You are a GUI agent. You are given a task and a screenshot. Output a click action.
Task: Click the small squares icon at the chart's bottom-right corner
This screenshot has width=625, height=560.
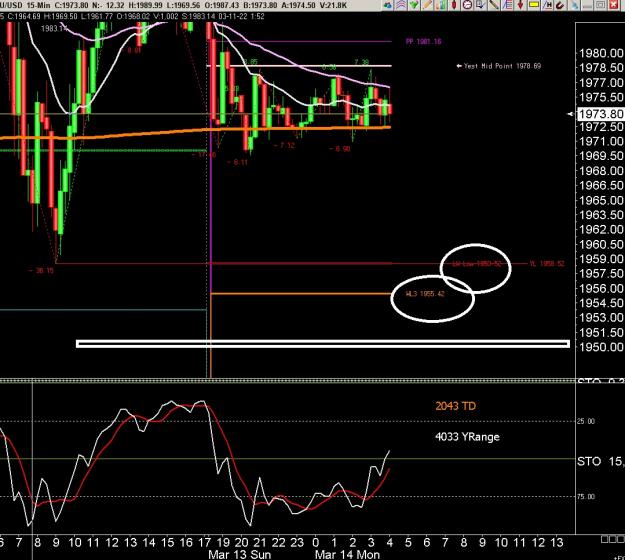point(613,539)
